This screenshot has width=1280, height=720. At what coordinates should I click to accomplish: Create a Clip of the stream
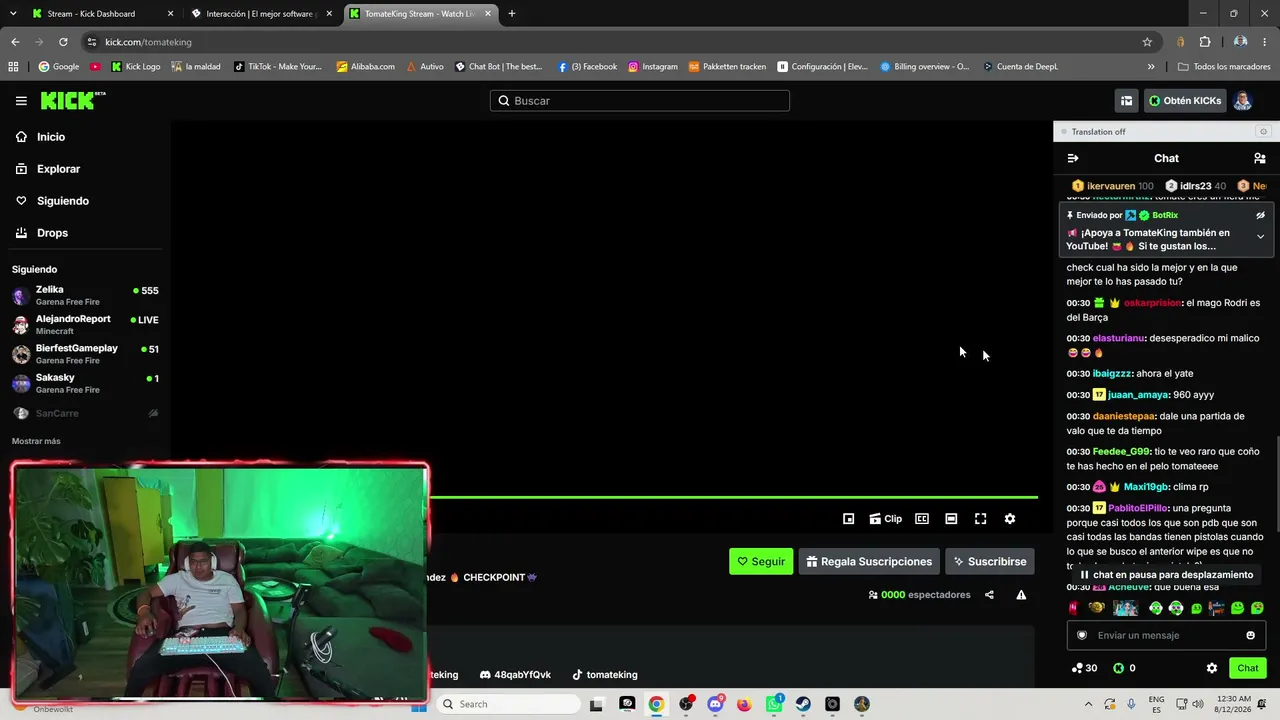(885, 519)
